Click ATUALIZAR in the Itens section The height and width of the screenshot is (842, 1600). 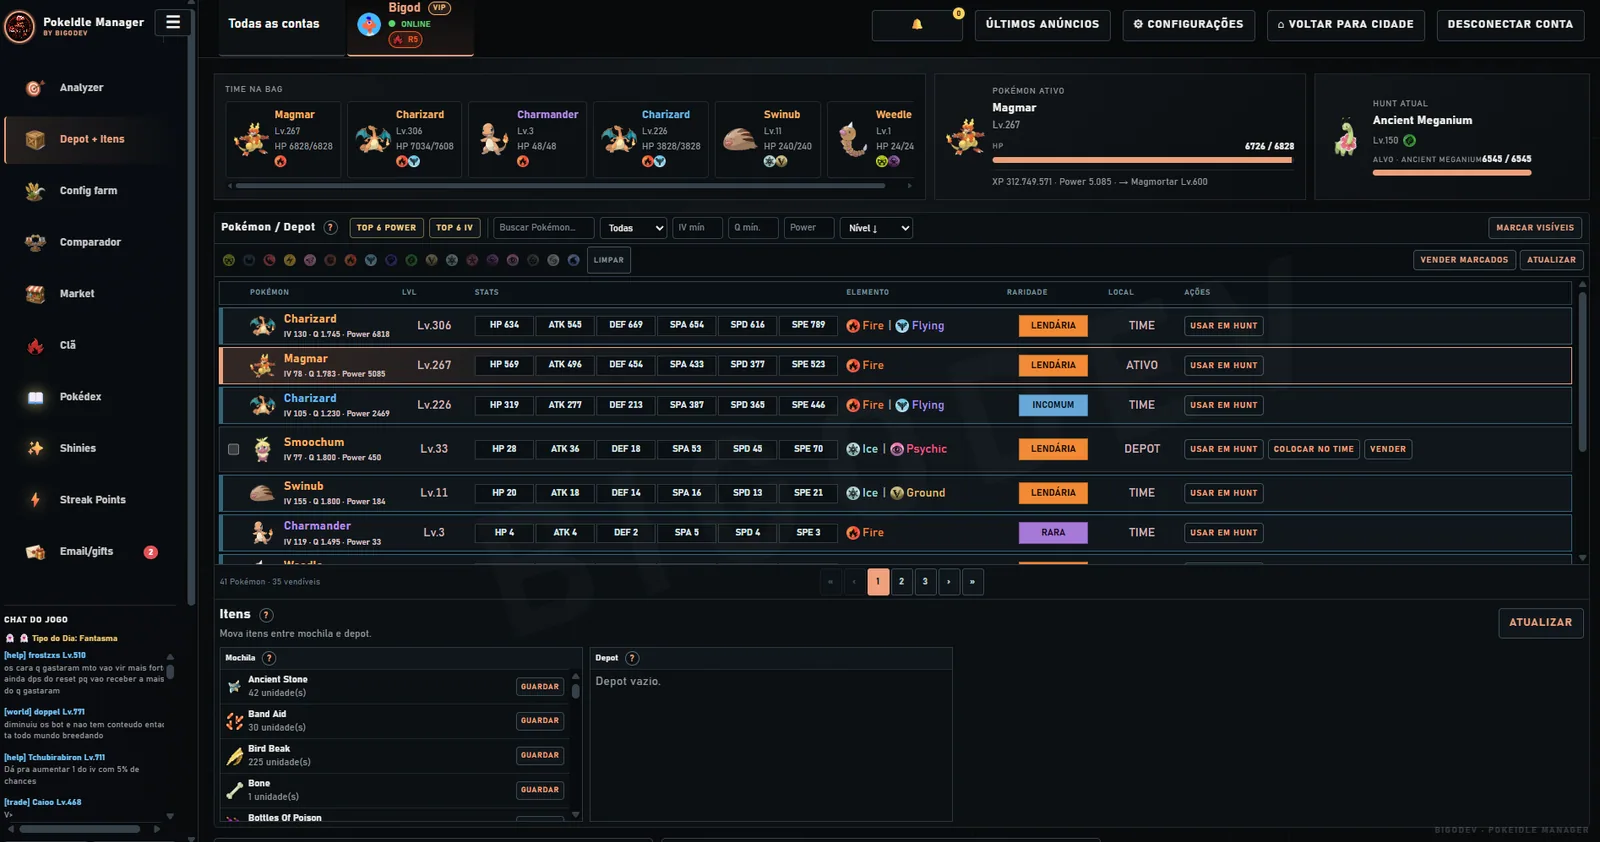tap(1540, 623)
